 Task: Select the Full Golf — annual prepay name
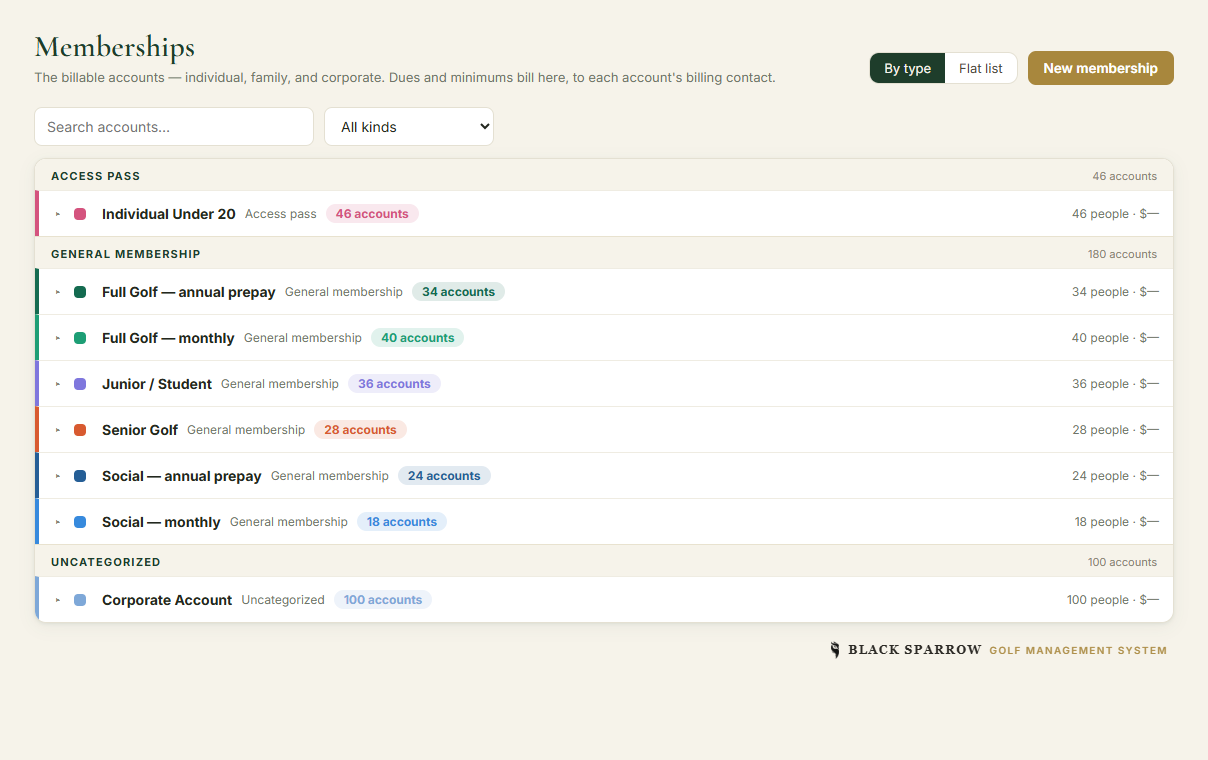coord(189,292)
